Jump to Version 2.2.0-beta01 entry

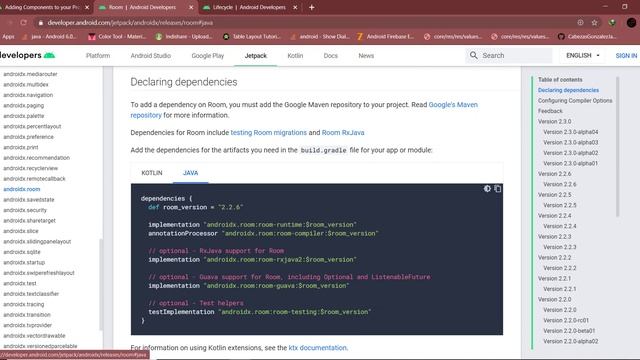click(569, 331)
